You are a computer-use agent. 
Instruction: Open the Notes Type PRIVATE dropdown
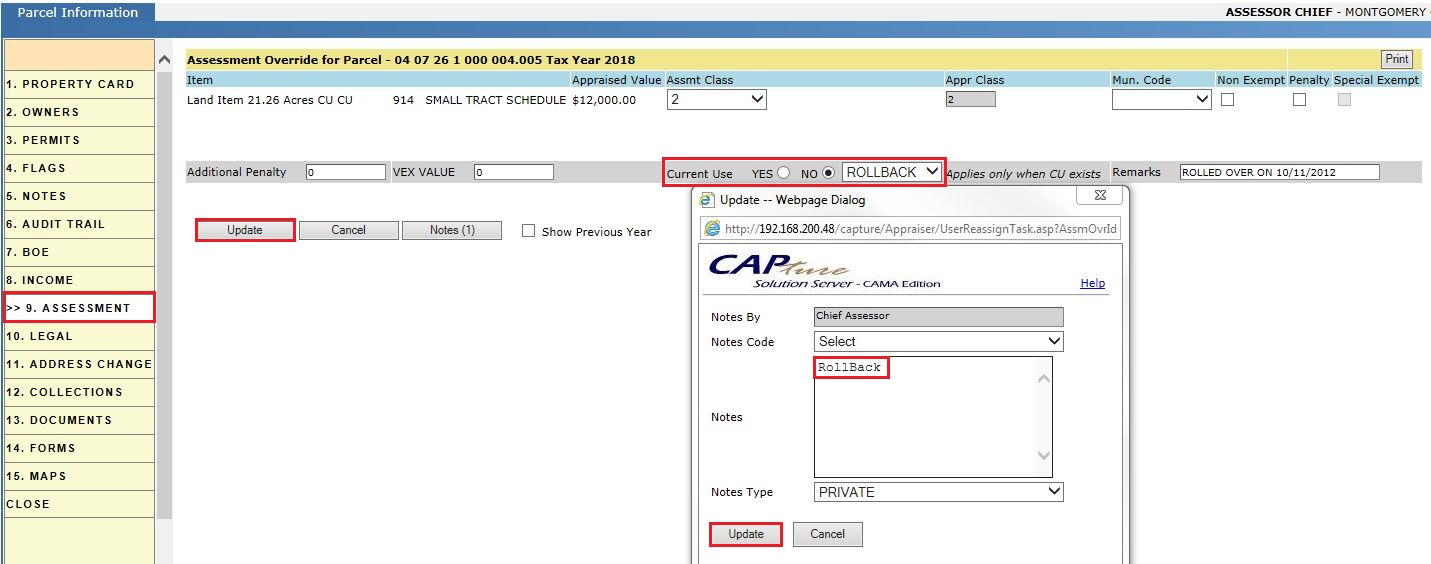[x=938, y=492]
